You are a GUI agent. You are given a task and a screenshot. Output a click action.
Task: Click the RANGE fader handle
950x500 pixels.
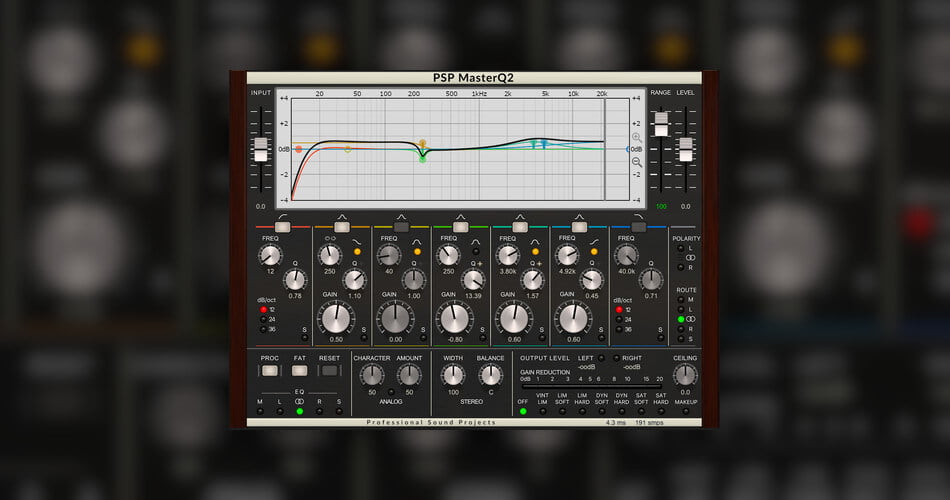coord(660,124)
